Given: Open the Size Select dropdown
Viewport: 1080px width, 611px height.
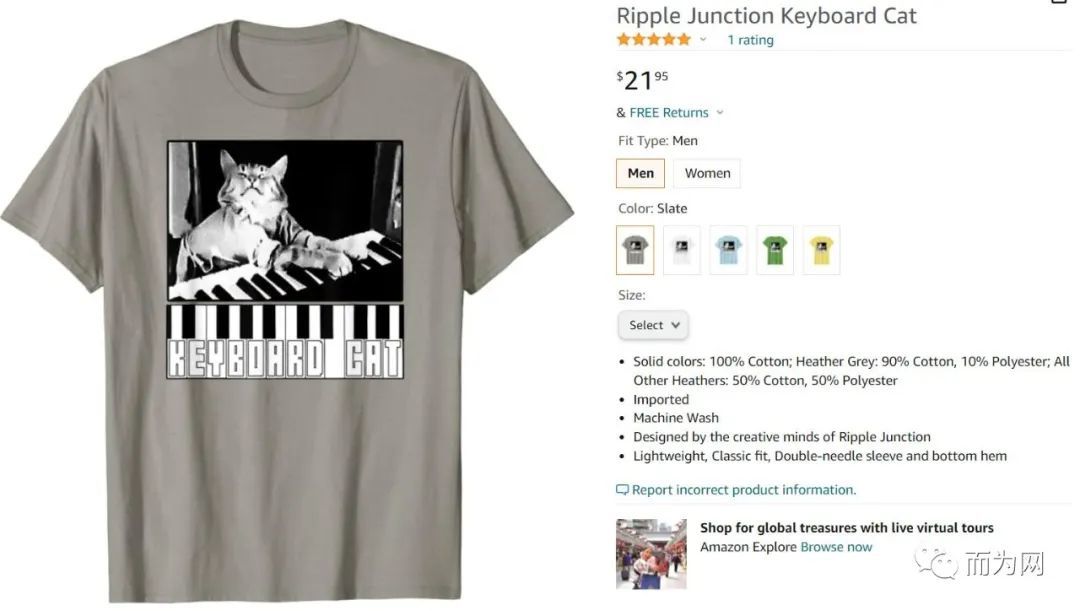Looking at the screenshot, I should 653,325.
